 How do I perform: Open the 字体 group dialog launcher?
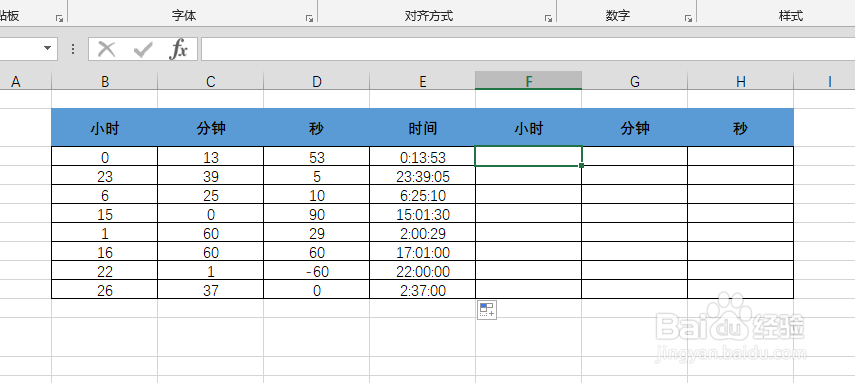pos(309,19)
